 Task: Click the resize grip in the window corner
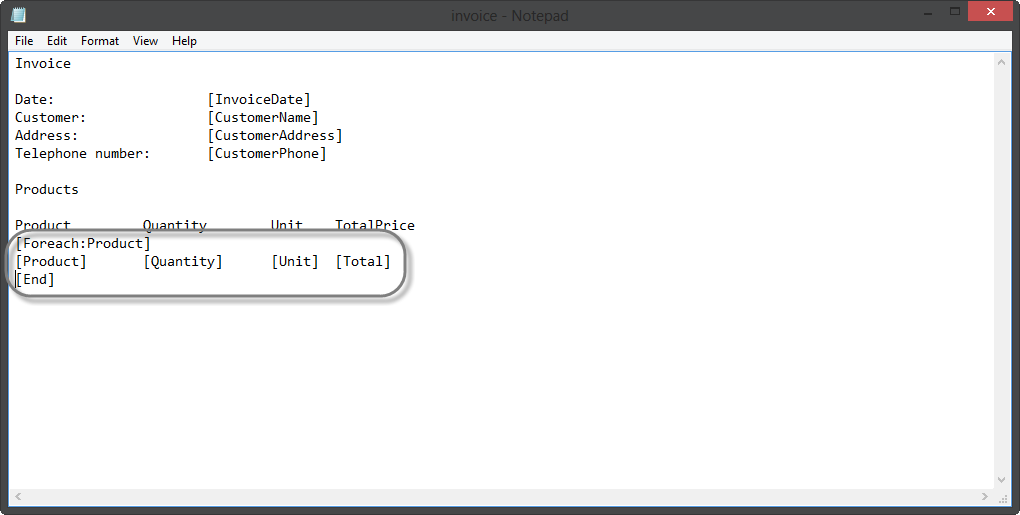click(1002, 497)
